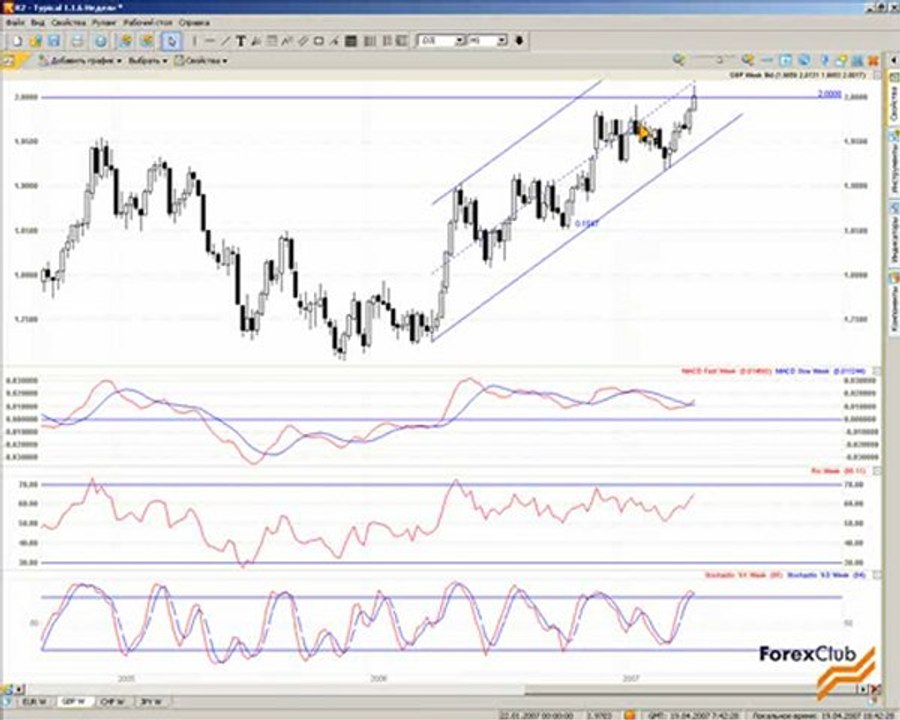
Task: Click the orange status bar indicator icon
Action: click(630, 715)
